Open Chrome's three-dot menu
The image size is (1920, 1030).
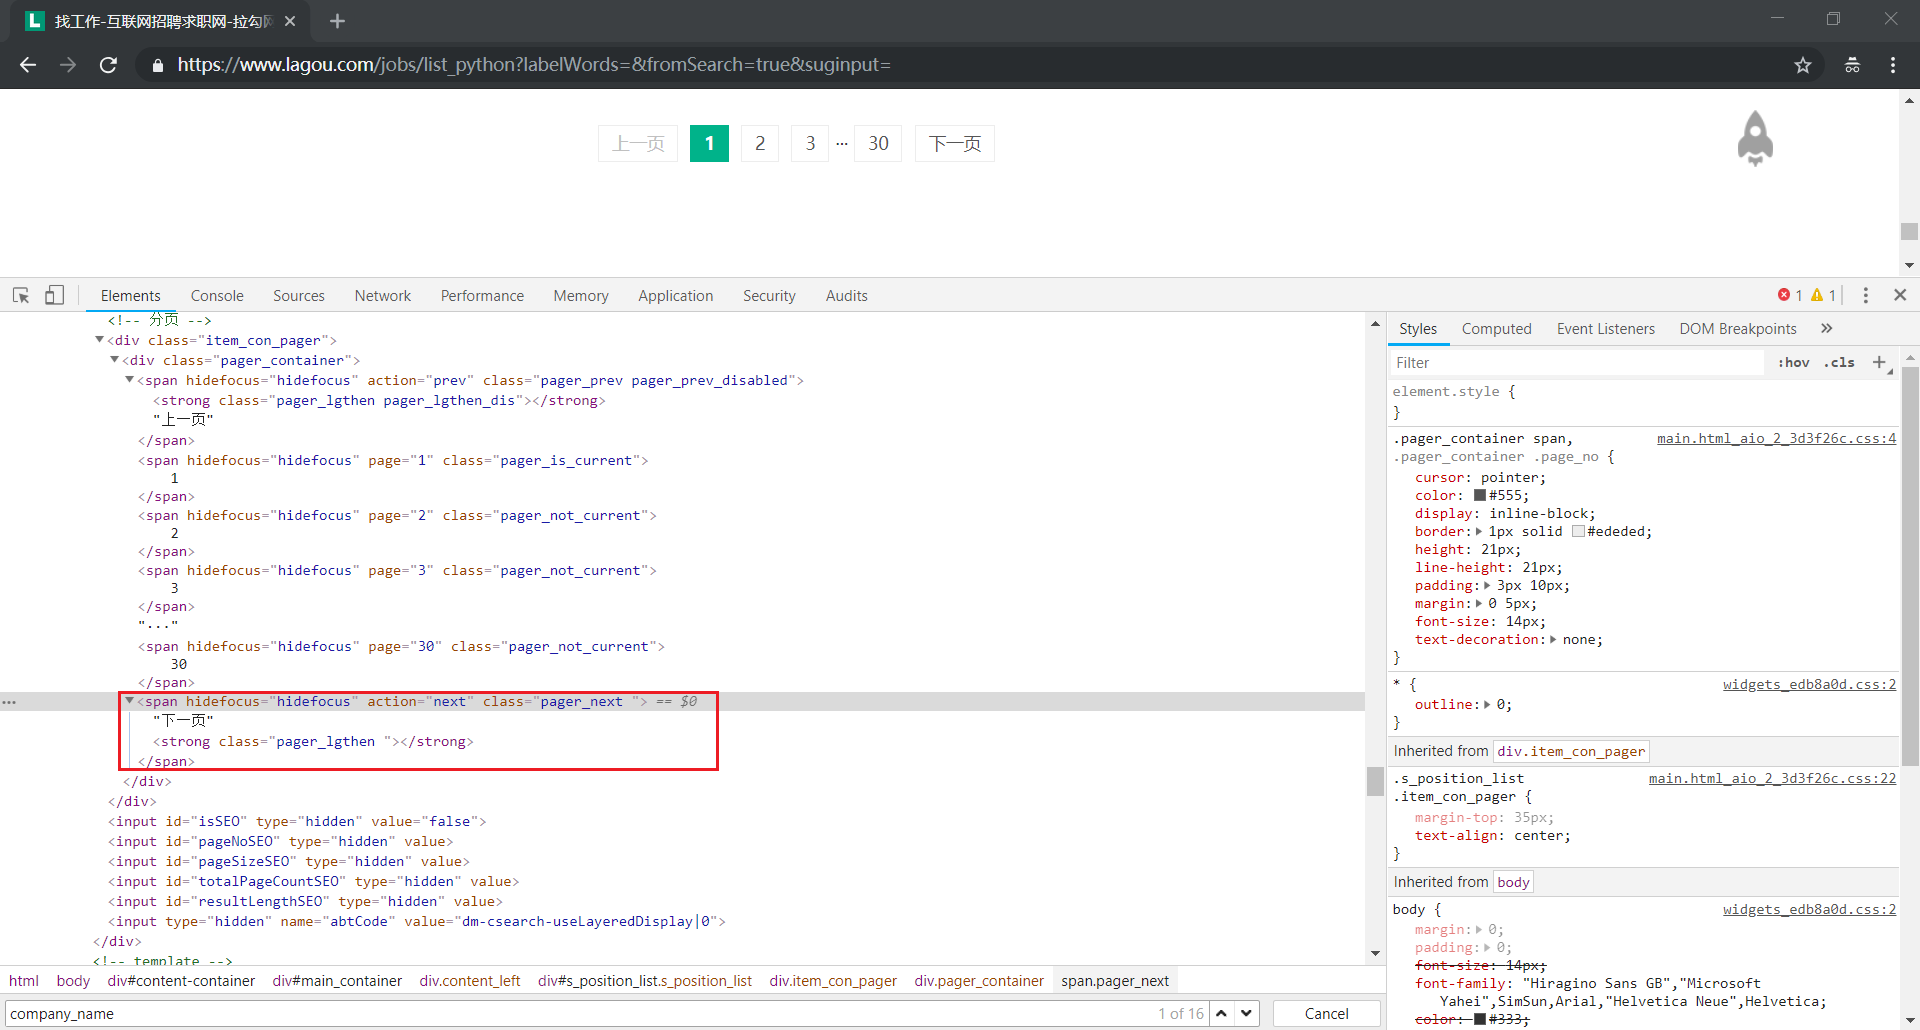click(1893, 65)
